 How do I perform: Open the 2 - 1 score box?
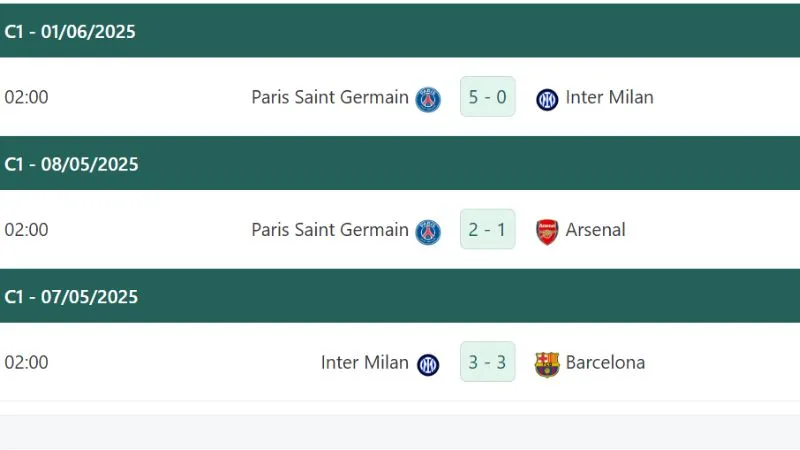click(488, 229)
